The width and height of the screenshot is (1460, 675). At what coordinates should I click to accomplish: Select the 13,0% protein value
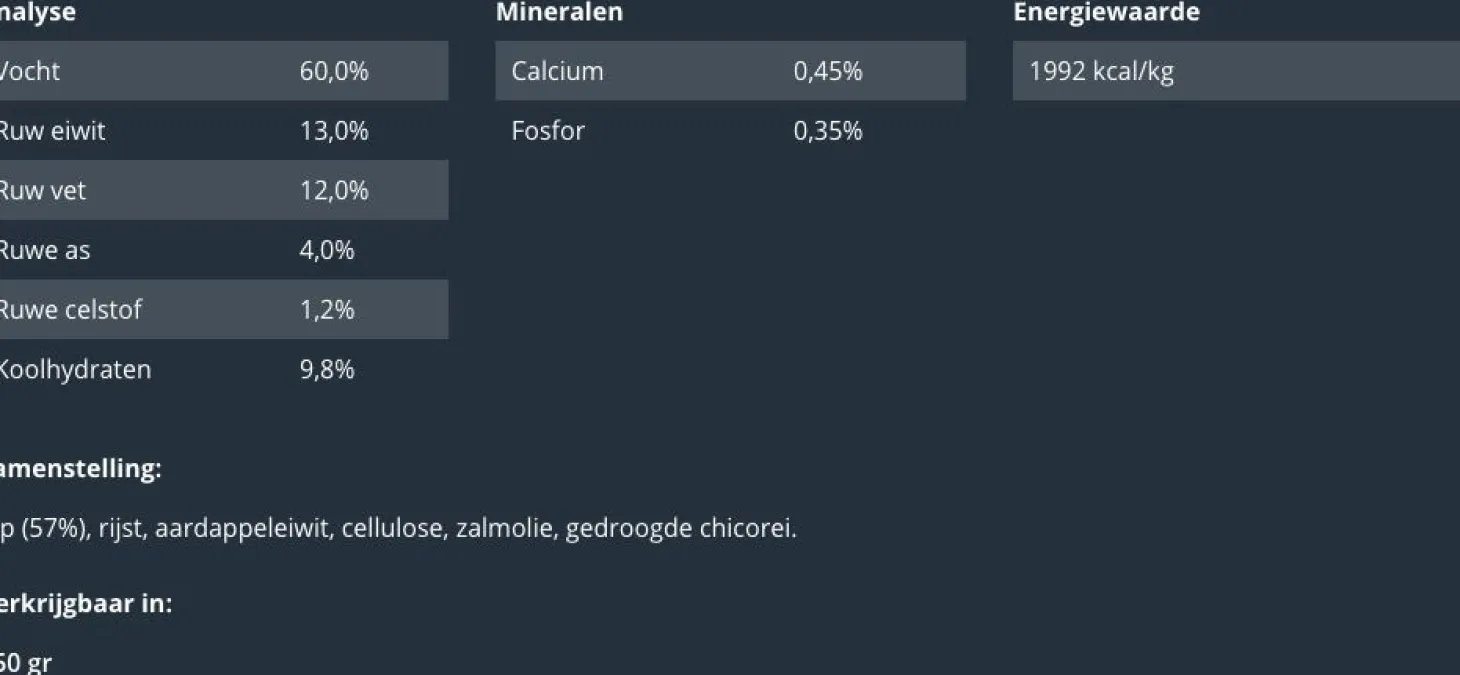click(334, 131)
